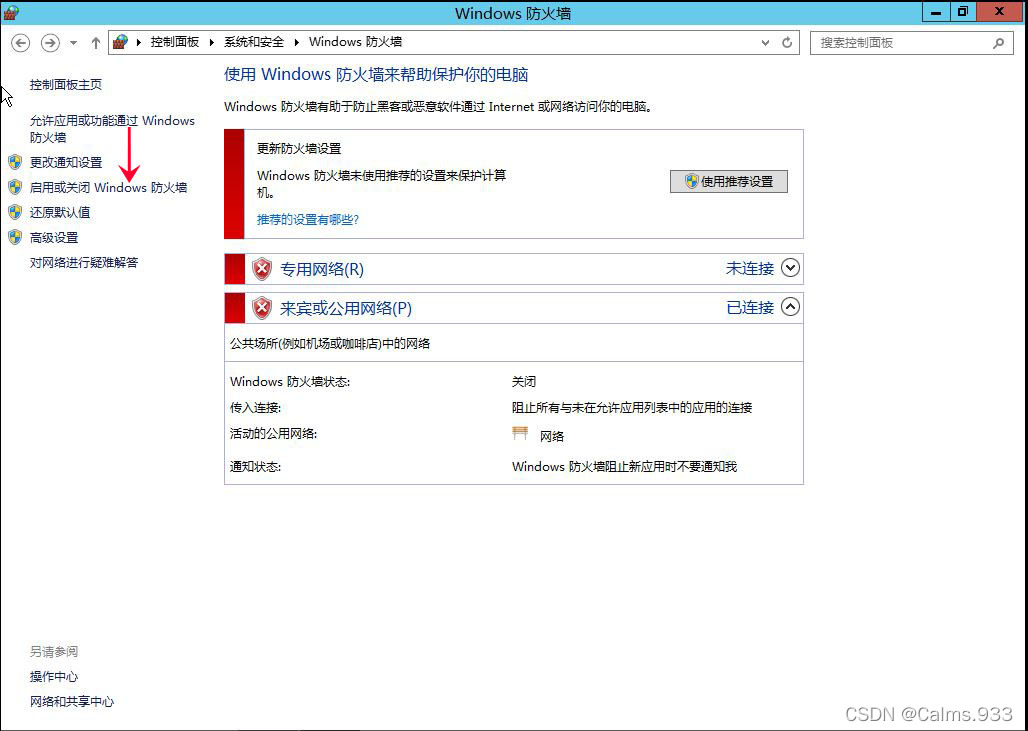Screen dimensions: 1028x731
Task: Click the search magnifier icon
Action: [x=998, y=43]
